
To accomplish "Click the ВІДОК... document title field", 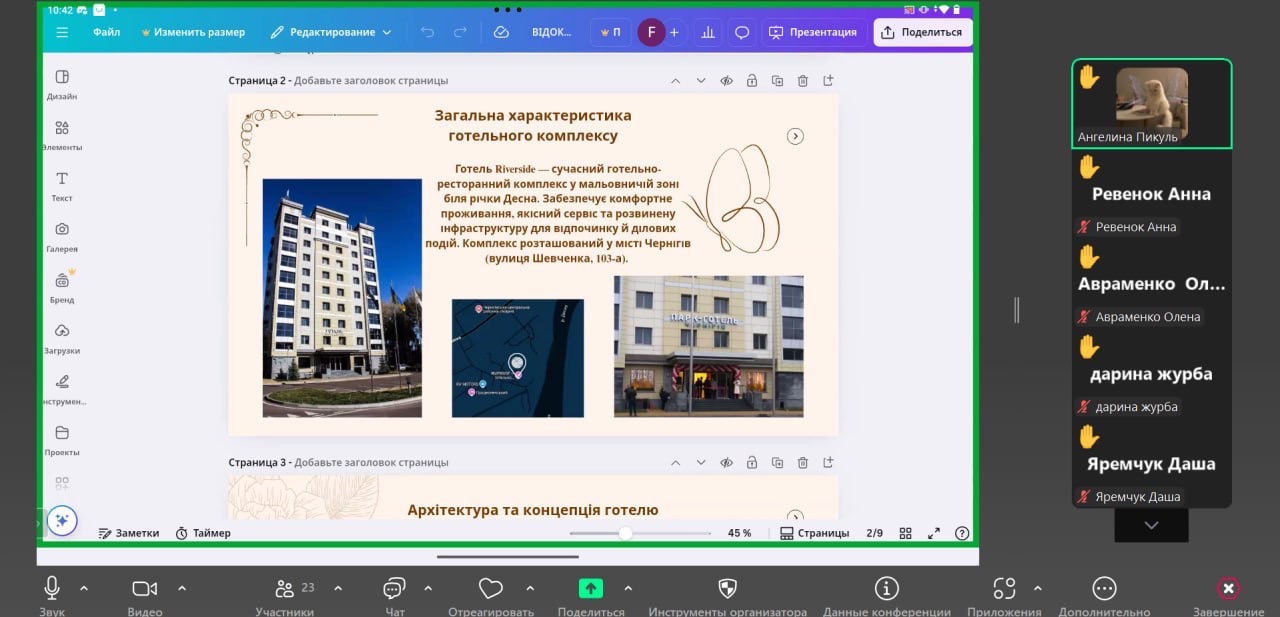I will 552,32.
